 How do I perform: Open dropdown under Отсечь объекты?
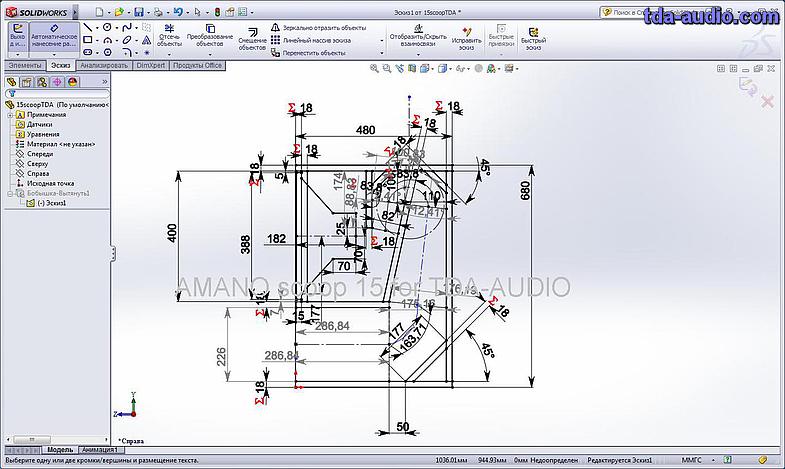tap(169, 54)
